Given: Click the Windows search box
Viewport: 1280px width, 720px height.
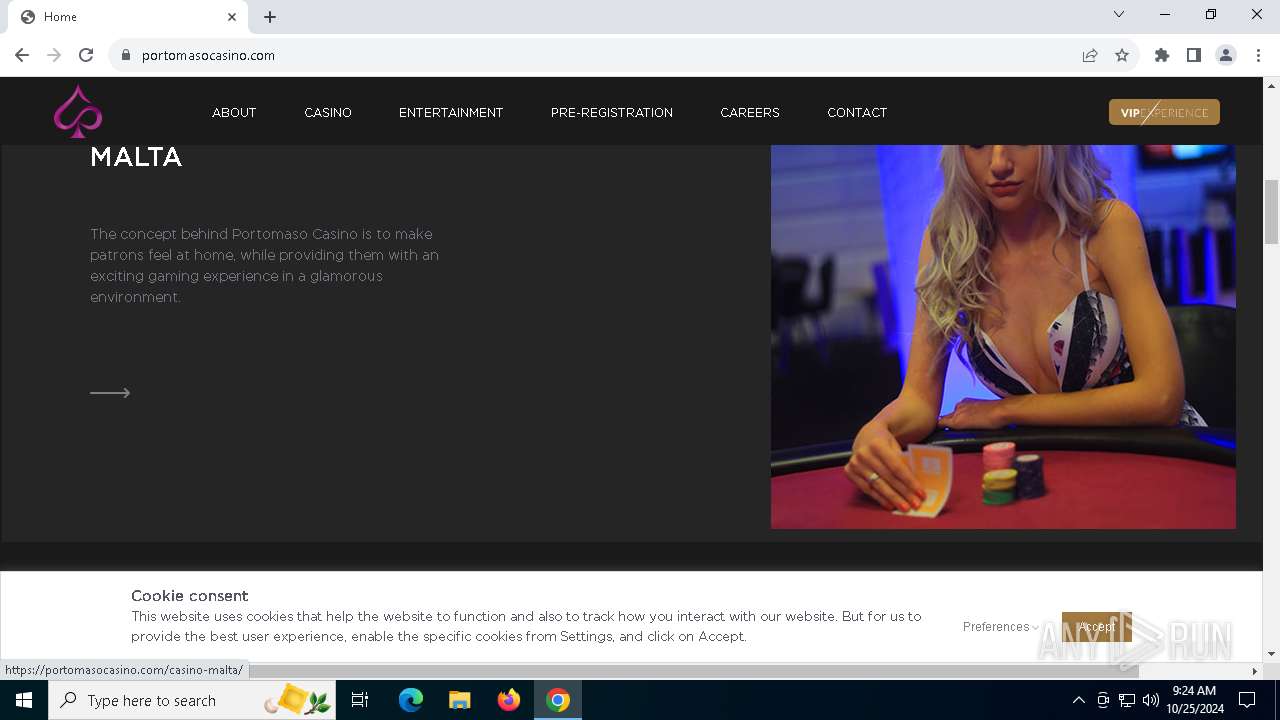Looking at the screenshot, I should pyautogui.click(x=192, y=700).
